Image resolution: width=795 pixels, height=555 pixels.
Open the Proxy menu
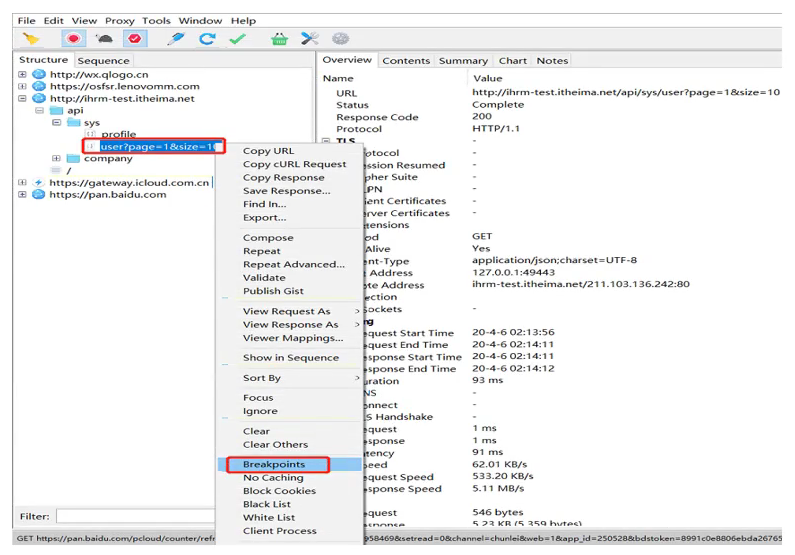tap(120, 21)
